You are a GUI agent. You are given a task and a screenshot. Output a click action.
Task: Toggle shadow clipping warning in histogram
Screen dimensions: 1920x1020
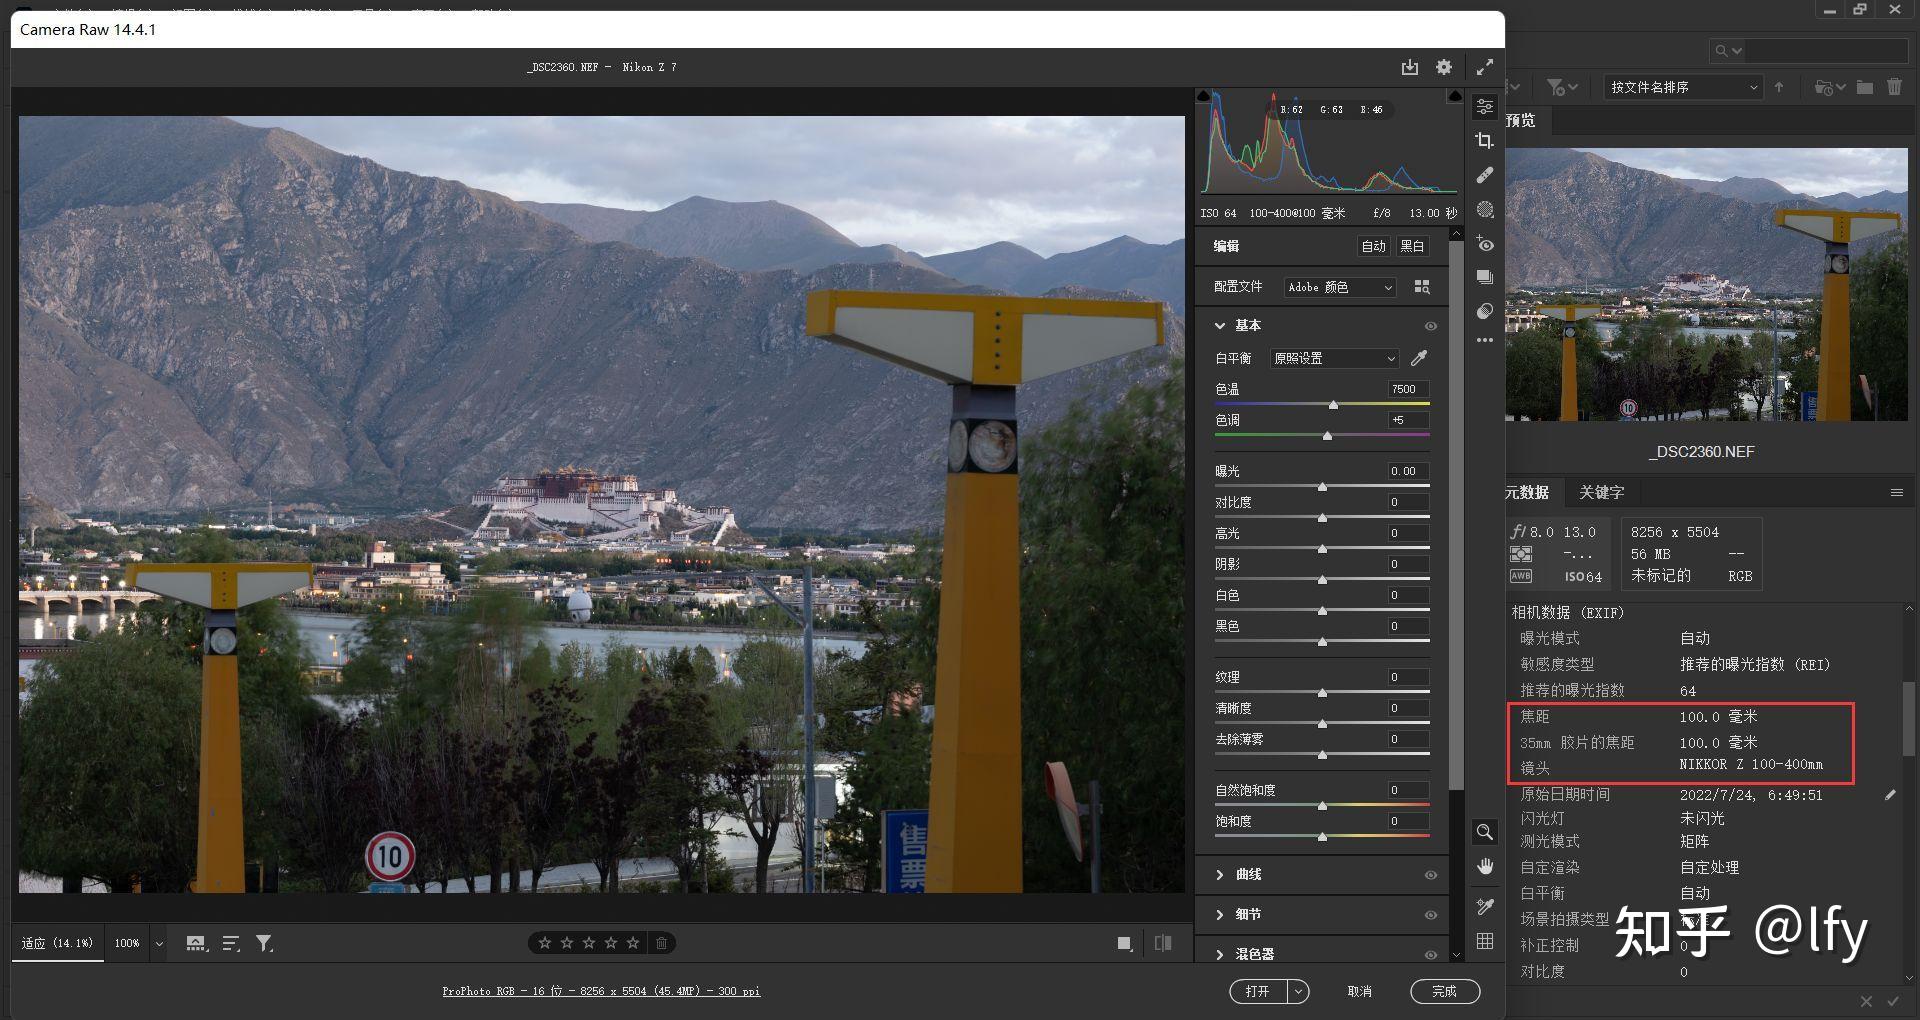pos(1204,96)
